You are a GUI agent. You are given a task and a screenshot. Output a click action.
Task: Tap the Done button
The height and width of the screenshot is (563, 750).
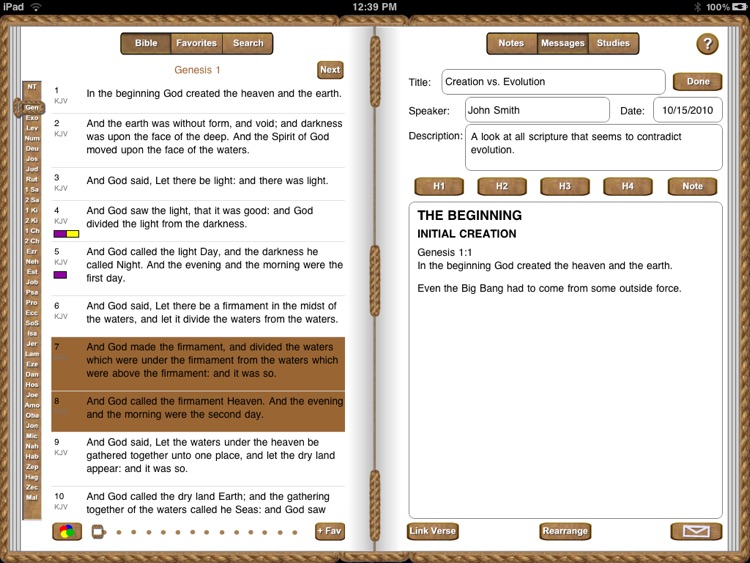click(698, 81)
